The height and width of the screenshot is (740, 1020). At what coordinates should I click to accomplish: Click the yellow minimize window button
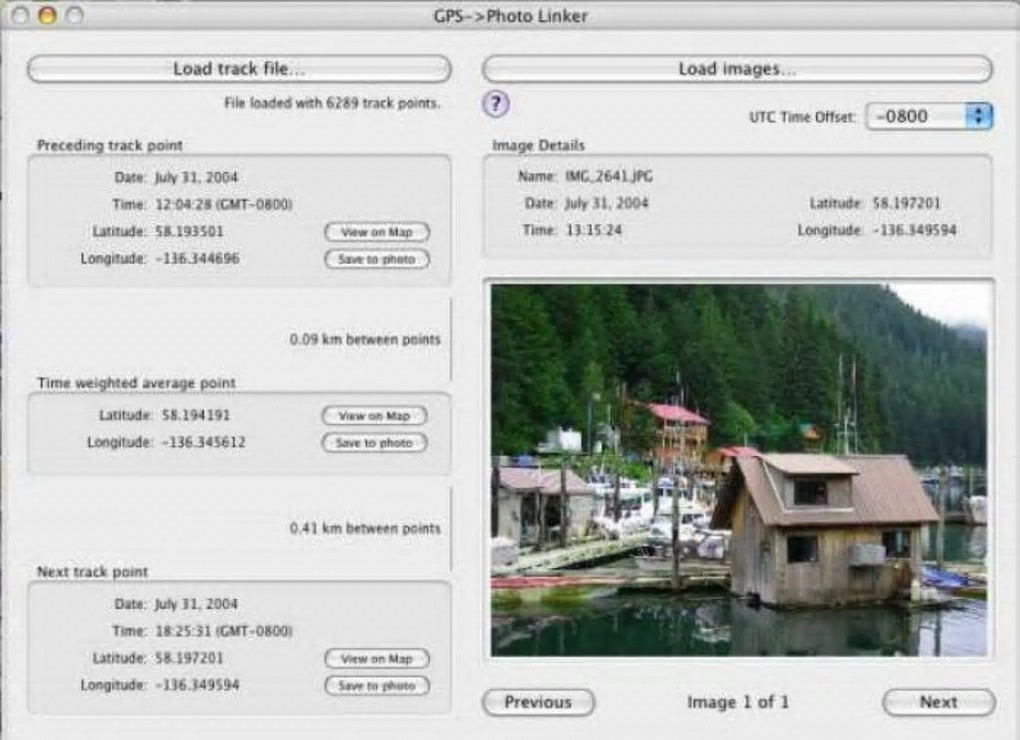47,15
